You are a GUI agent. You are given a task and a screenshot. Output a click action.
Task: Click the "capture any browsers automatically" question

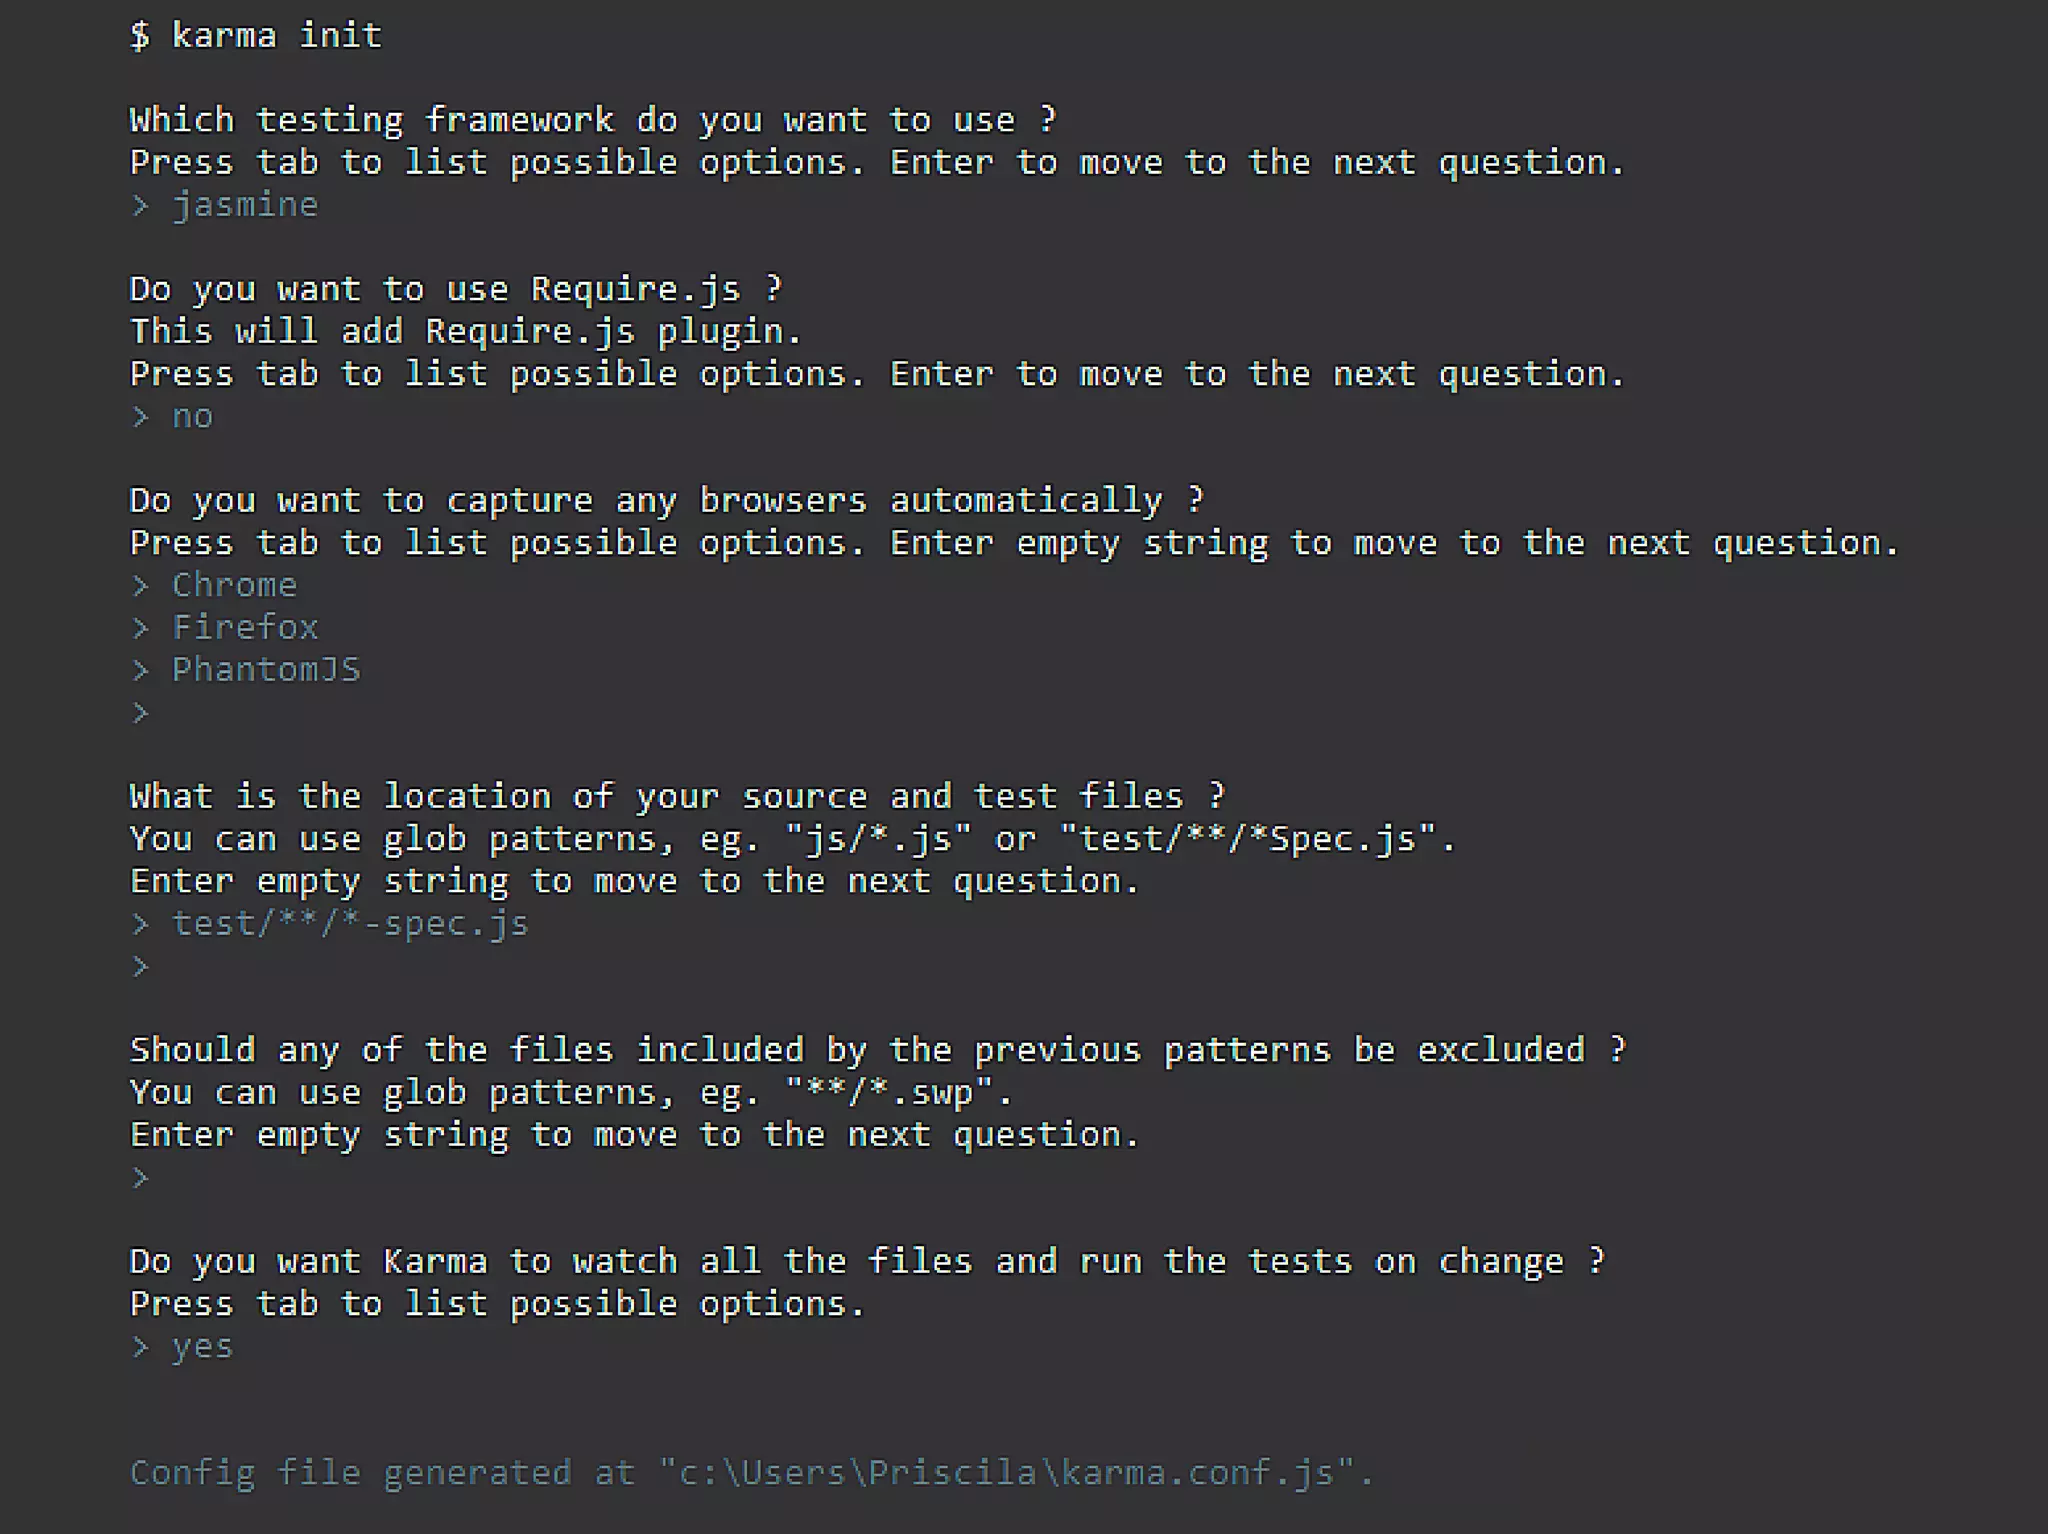pos(666,500)
